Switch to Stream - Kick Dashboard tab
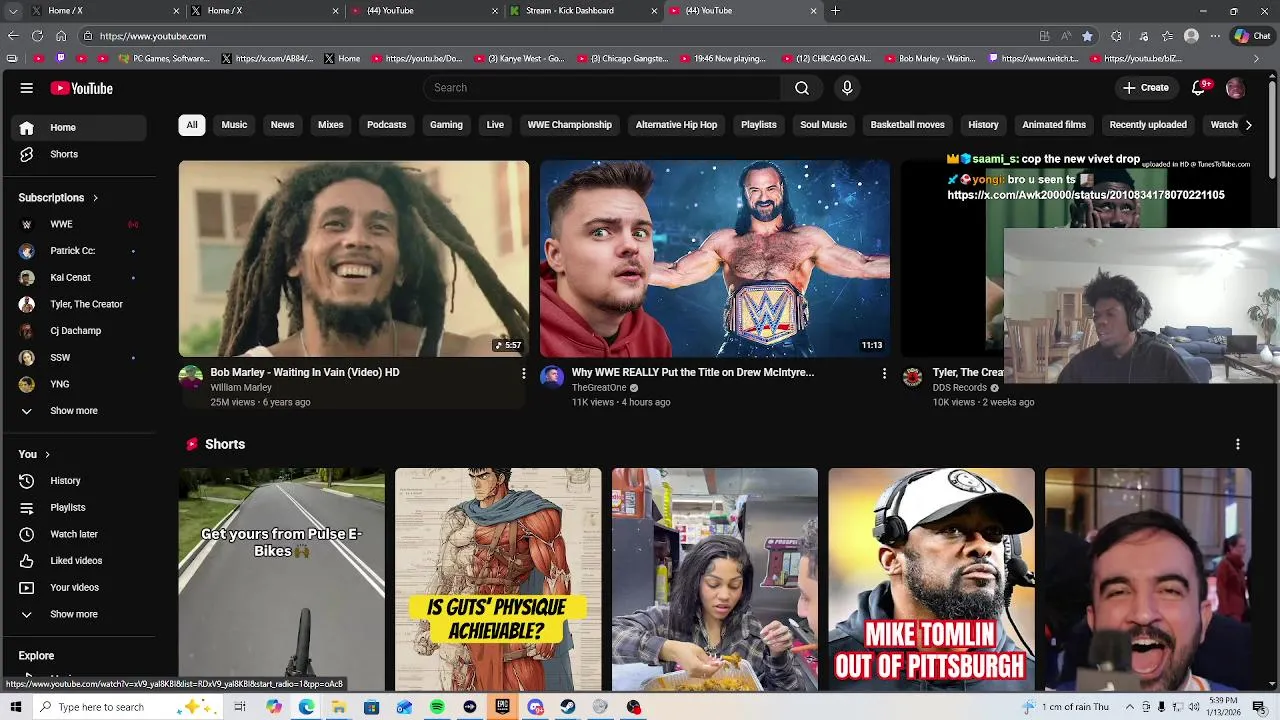 point(580,11)
